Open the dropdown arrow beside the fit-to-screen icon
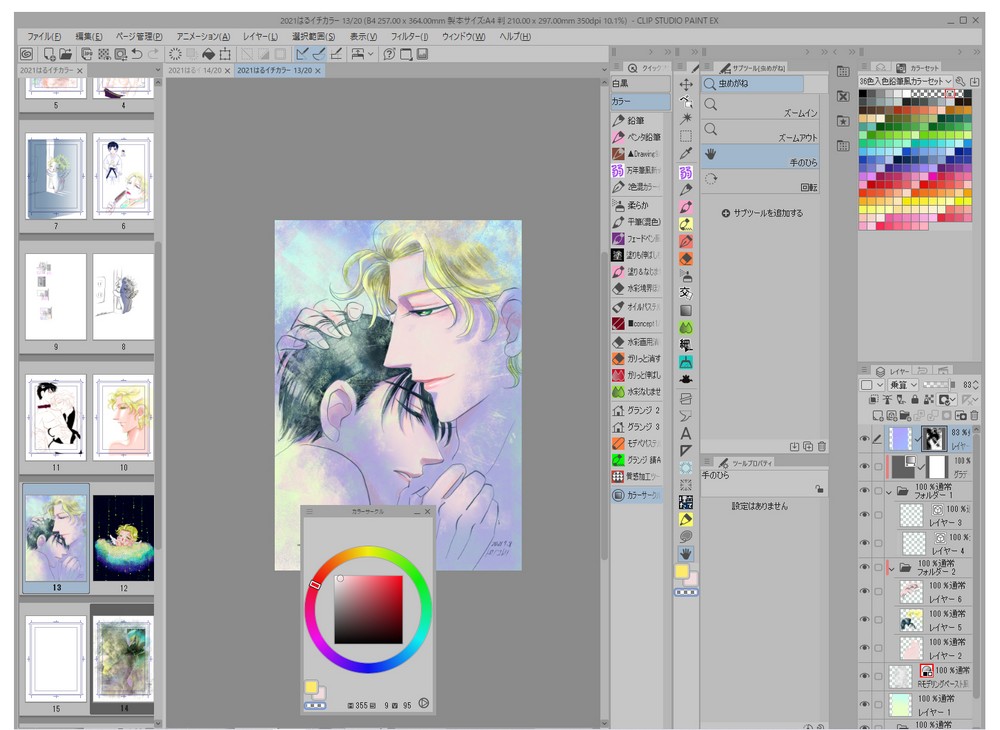 (371, 54)
